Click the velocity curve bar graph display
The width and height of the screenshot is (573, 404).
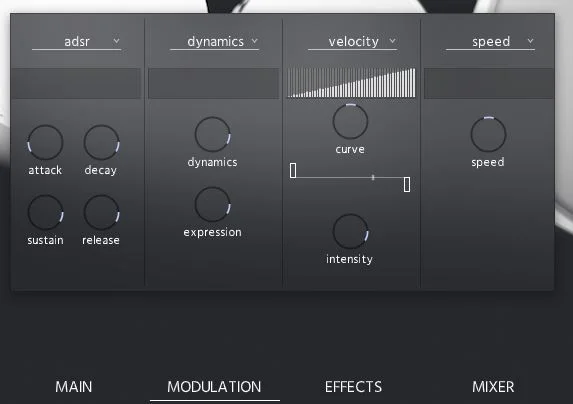(351, 83)
